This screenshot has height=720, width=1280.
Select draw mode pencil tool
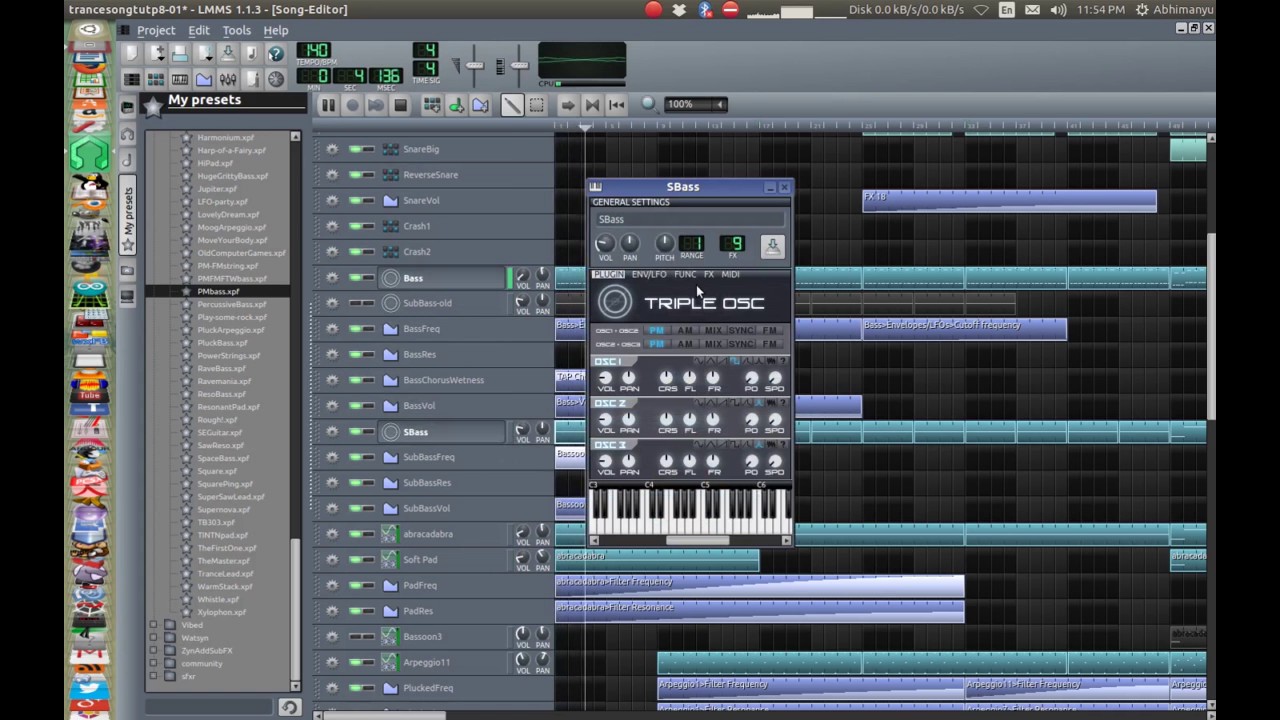[512, 105]
